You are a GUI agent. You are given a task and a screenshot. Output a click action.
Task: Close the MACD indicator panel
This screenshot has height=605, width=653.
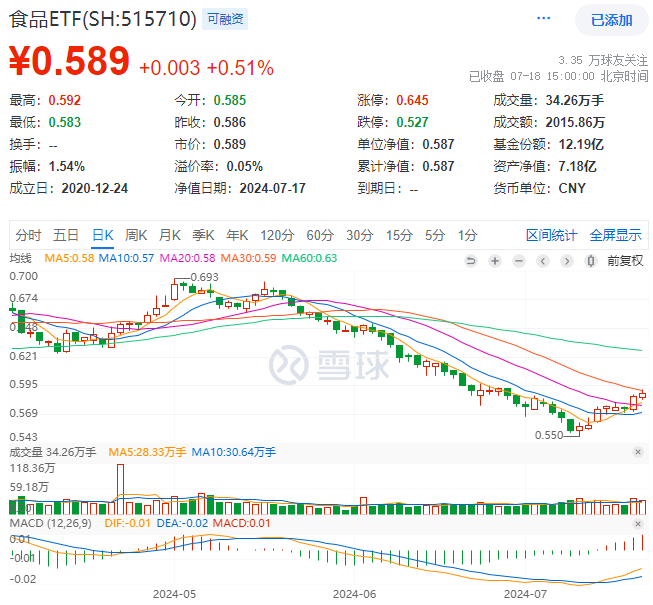[x=638, y=523]
